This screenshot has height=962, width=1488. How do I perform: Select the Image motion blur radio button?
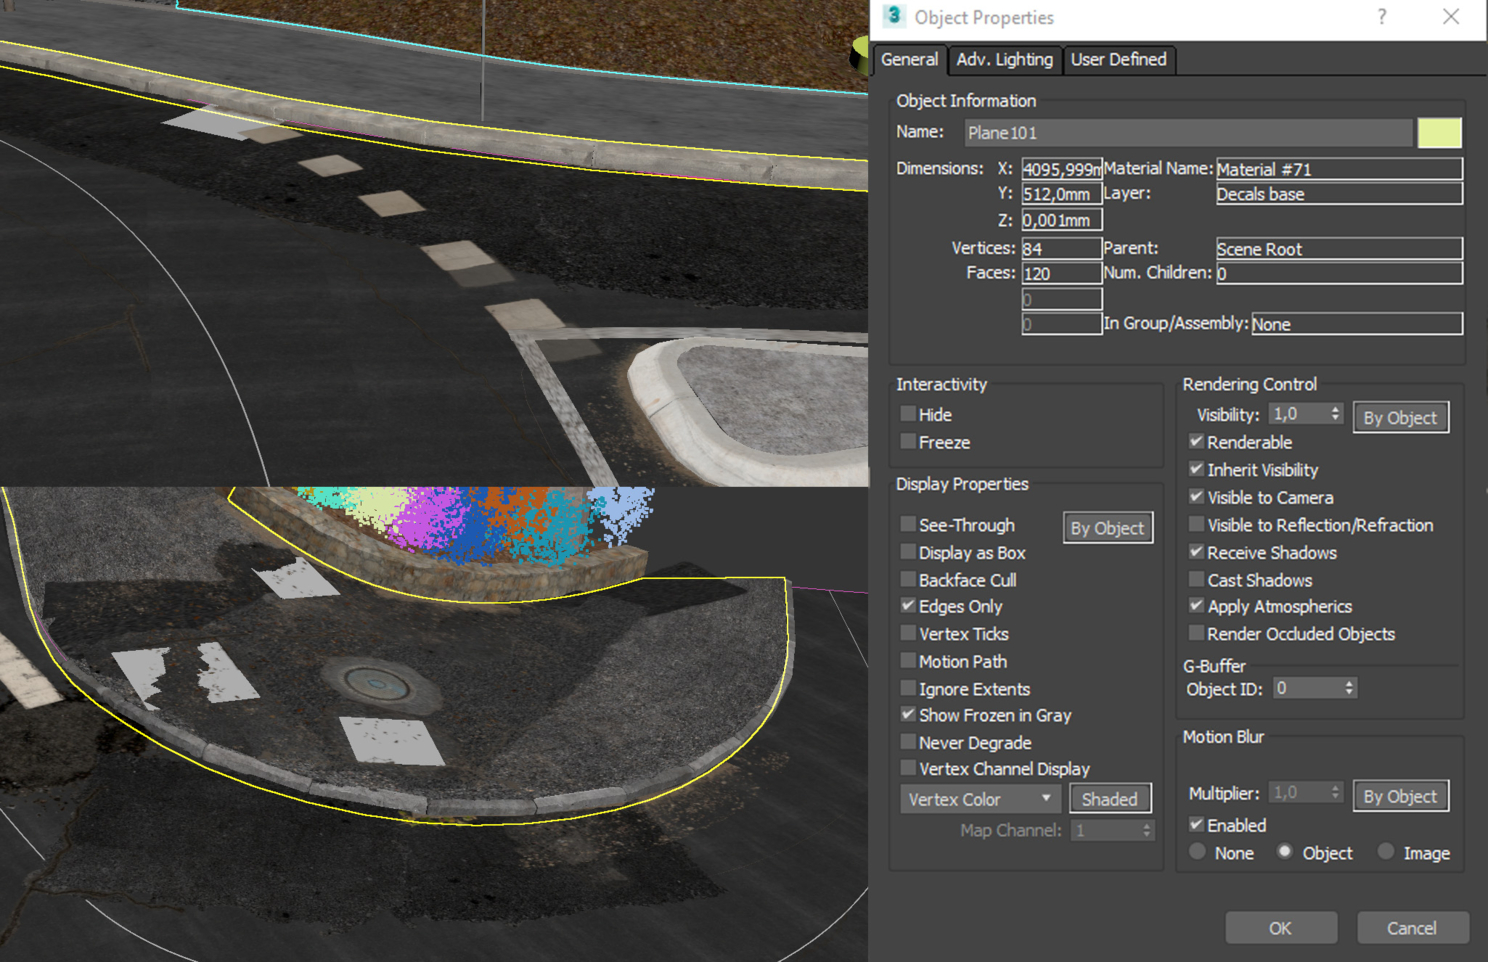[x=1386, y=852]
